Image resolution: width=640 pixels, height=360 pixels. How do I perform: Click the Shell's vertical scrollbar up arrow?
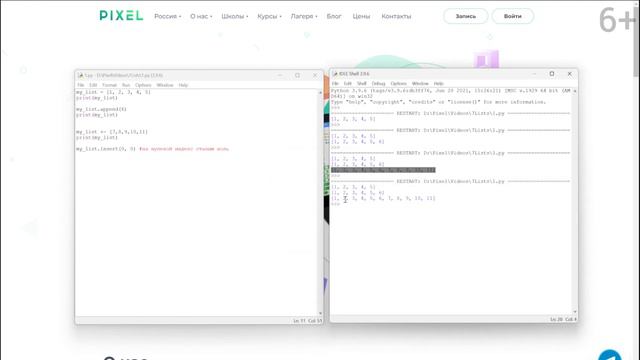pyautogui.click(x=575, y=91)
